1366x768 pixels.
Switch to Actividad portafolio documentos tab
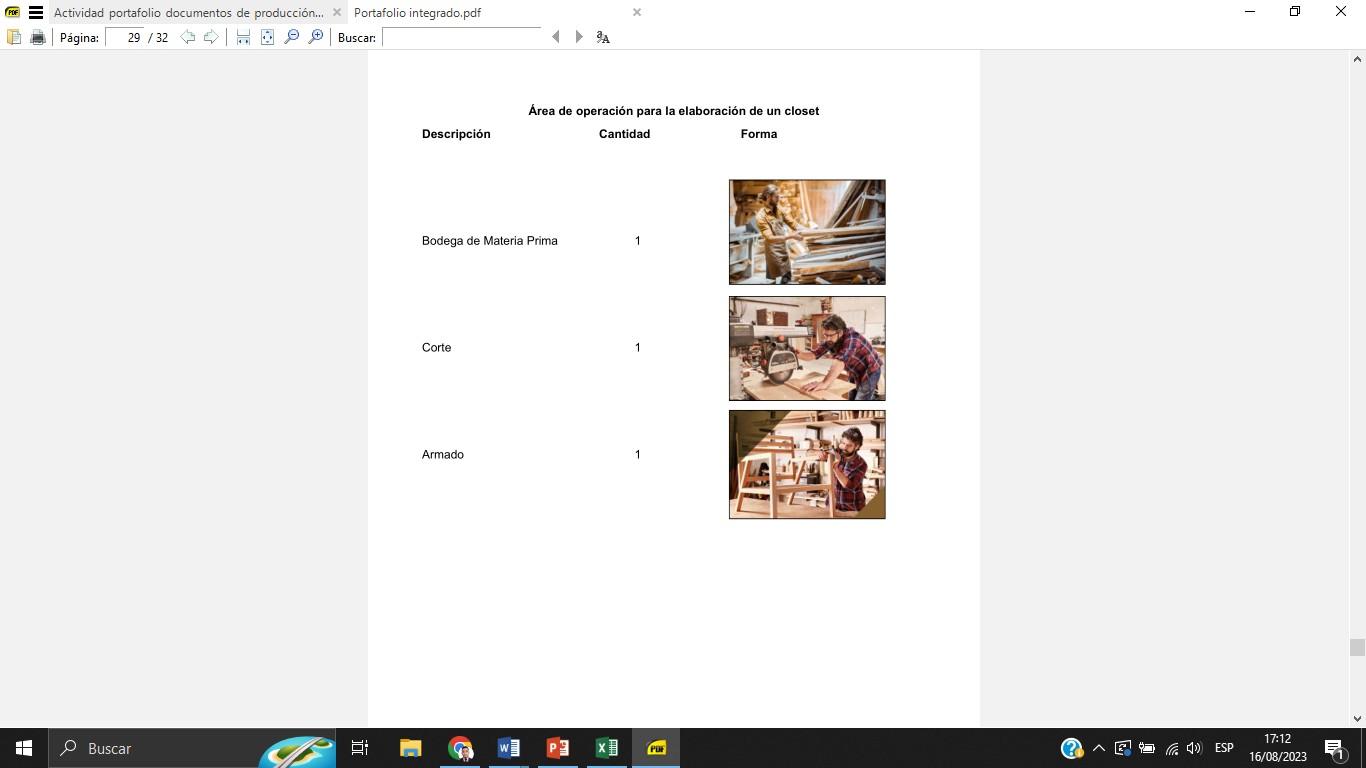pyautogui.click(x=188, y=12)
